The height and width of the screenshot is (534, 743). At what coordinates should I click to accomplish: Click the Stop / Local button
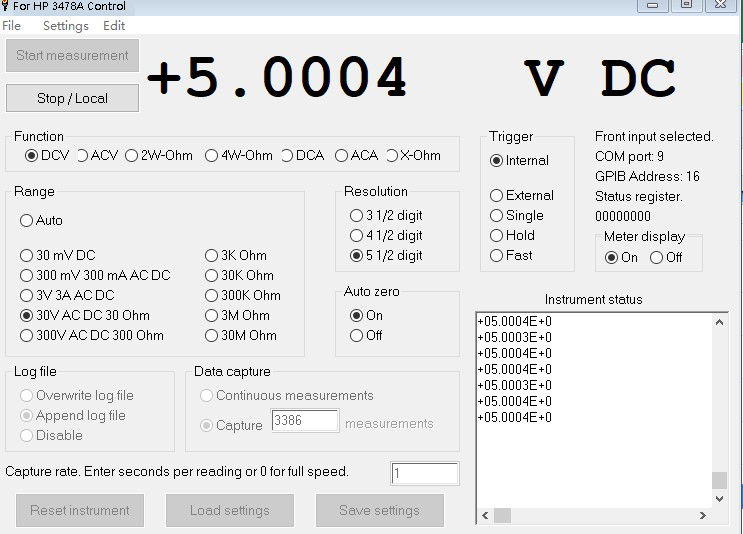tap(72, 98)
